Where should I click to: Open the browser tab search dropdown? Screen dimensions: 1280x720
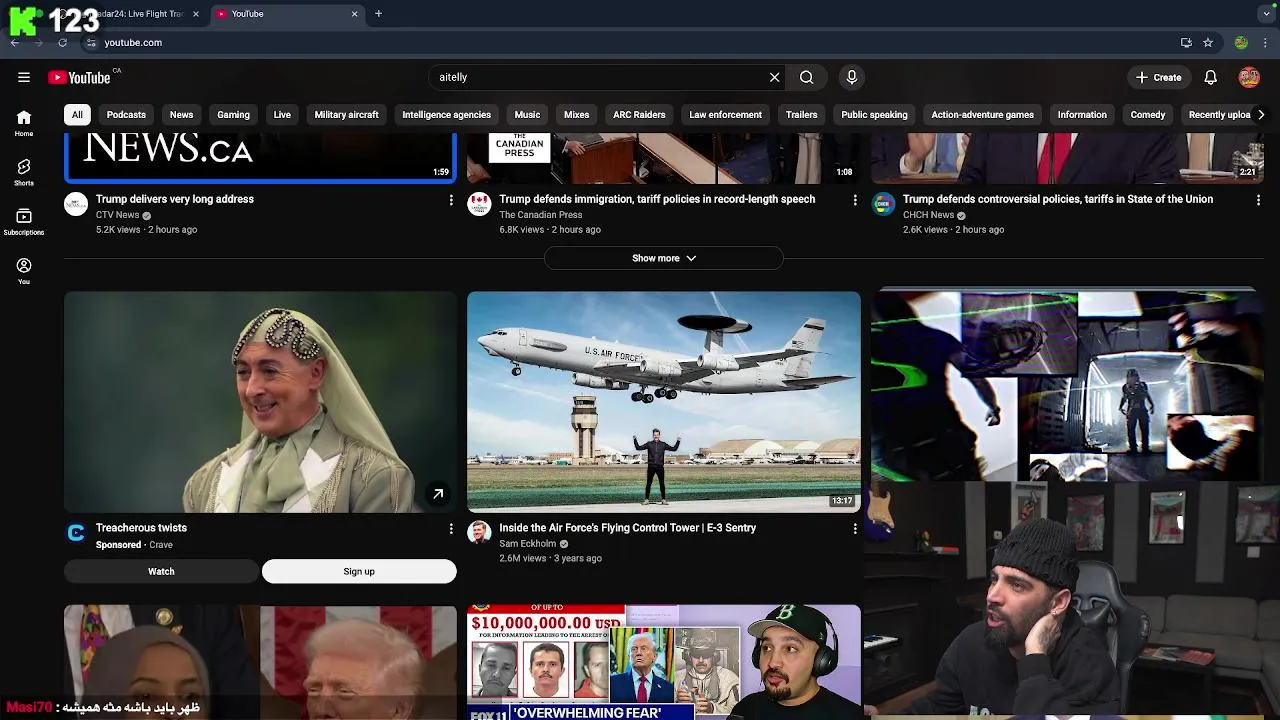click(x=1266, y=14)
